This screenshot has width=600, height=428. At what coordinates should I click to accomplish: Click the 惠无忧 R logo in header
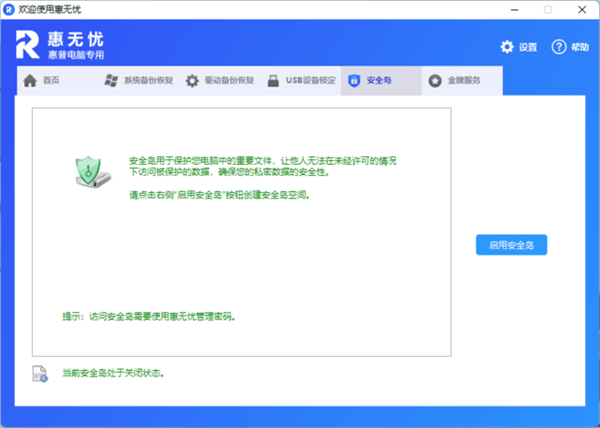(x=28, y=46)
